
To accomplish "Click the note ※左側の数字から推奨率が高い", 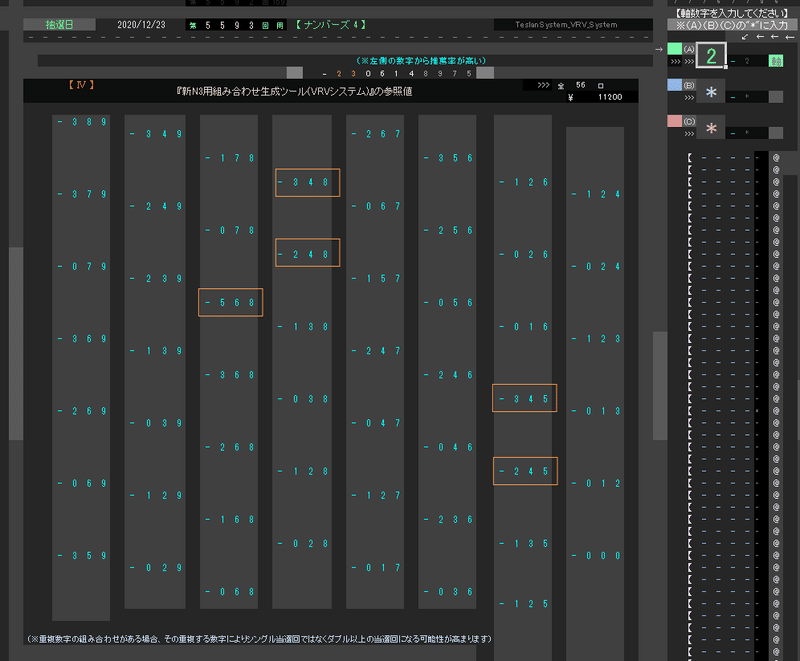I will (x=421, y=61).
